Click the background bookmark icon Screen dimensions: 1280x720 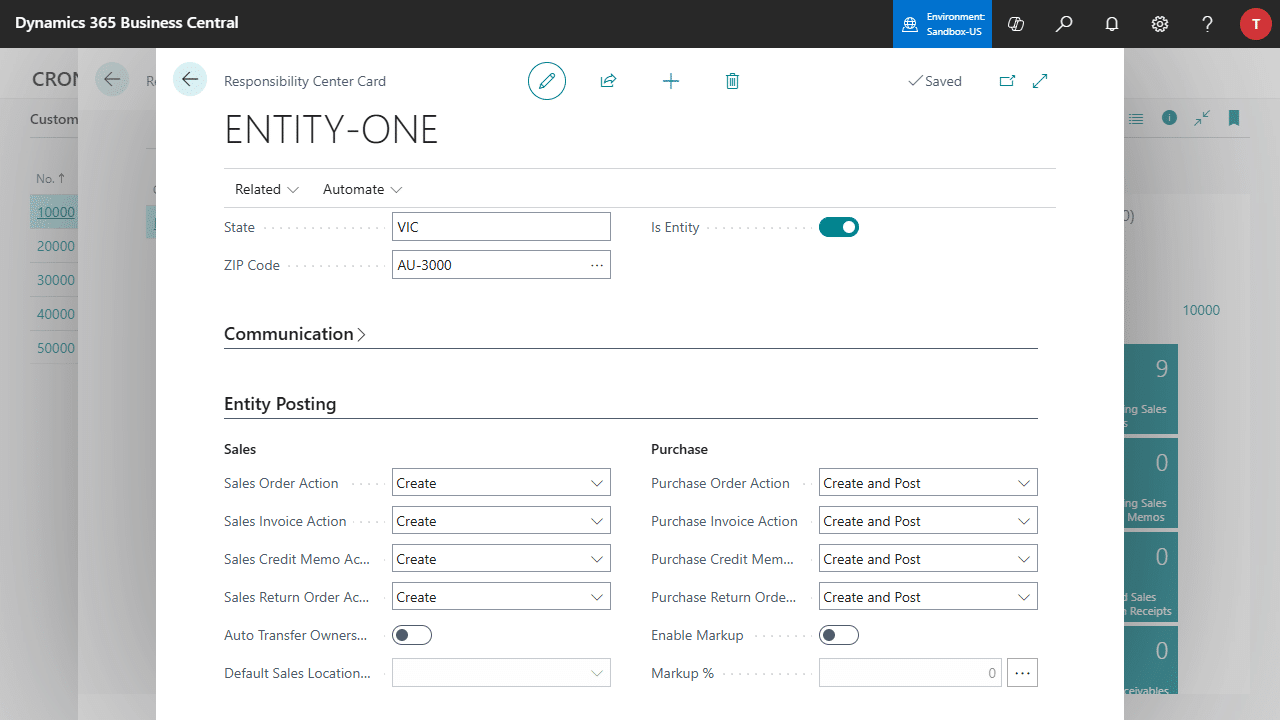(x=1234, y=118)
